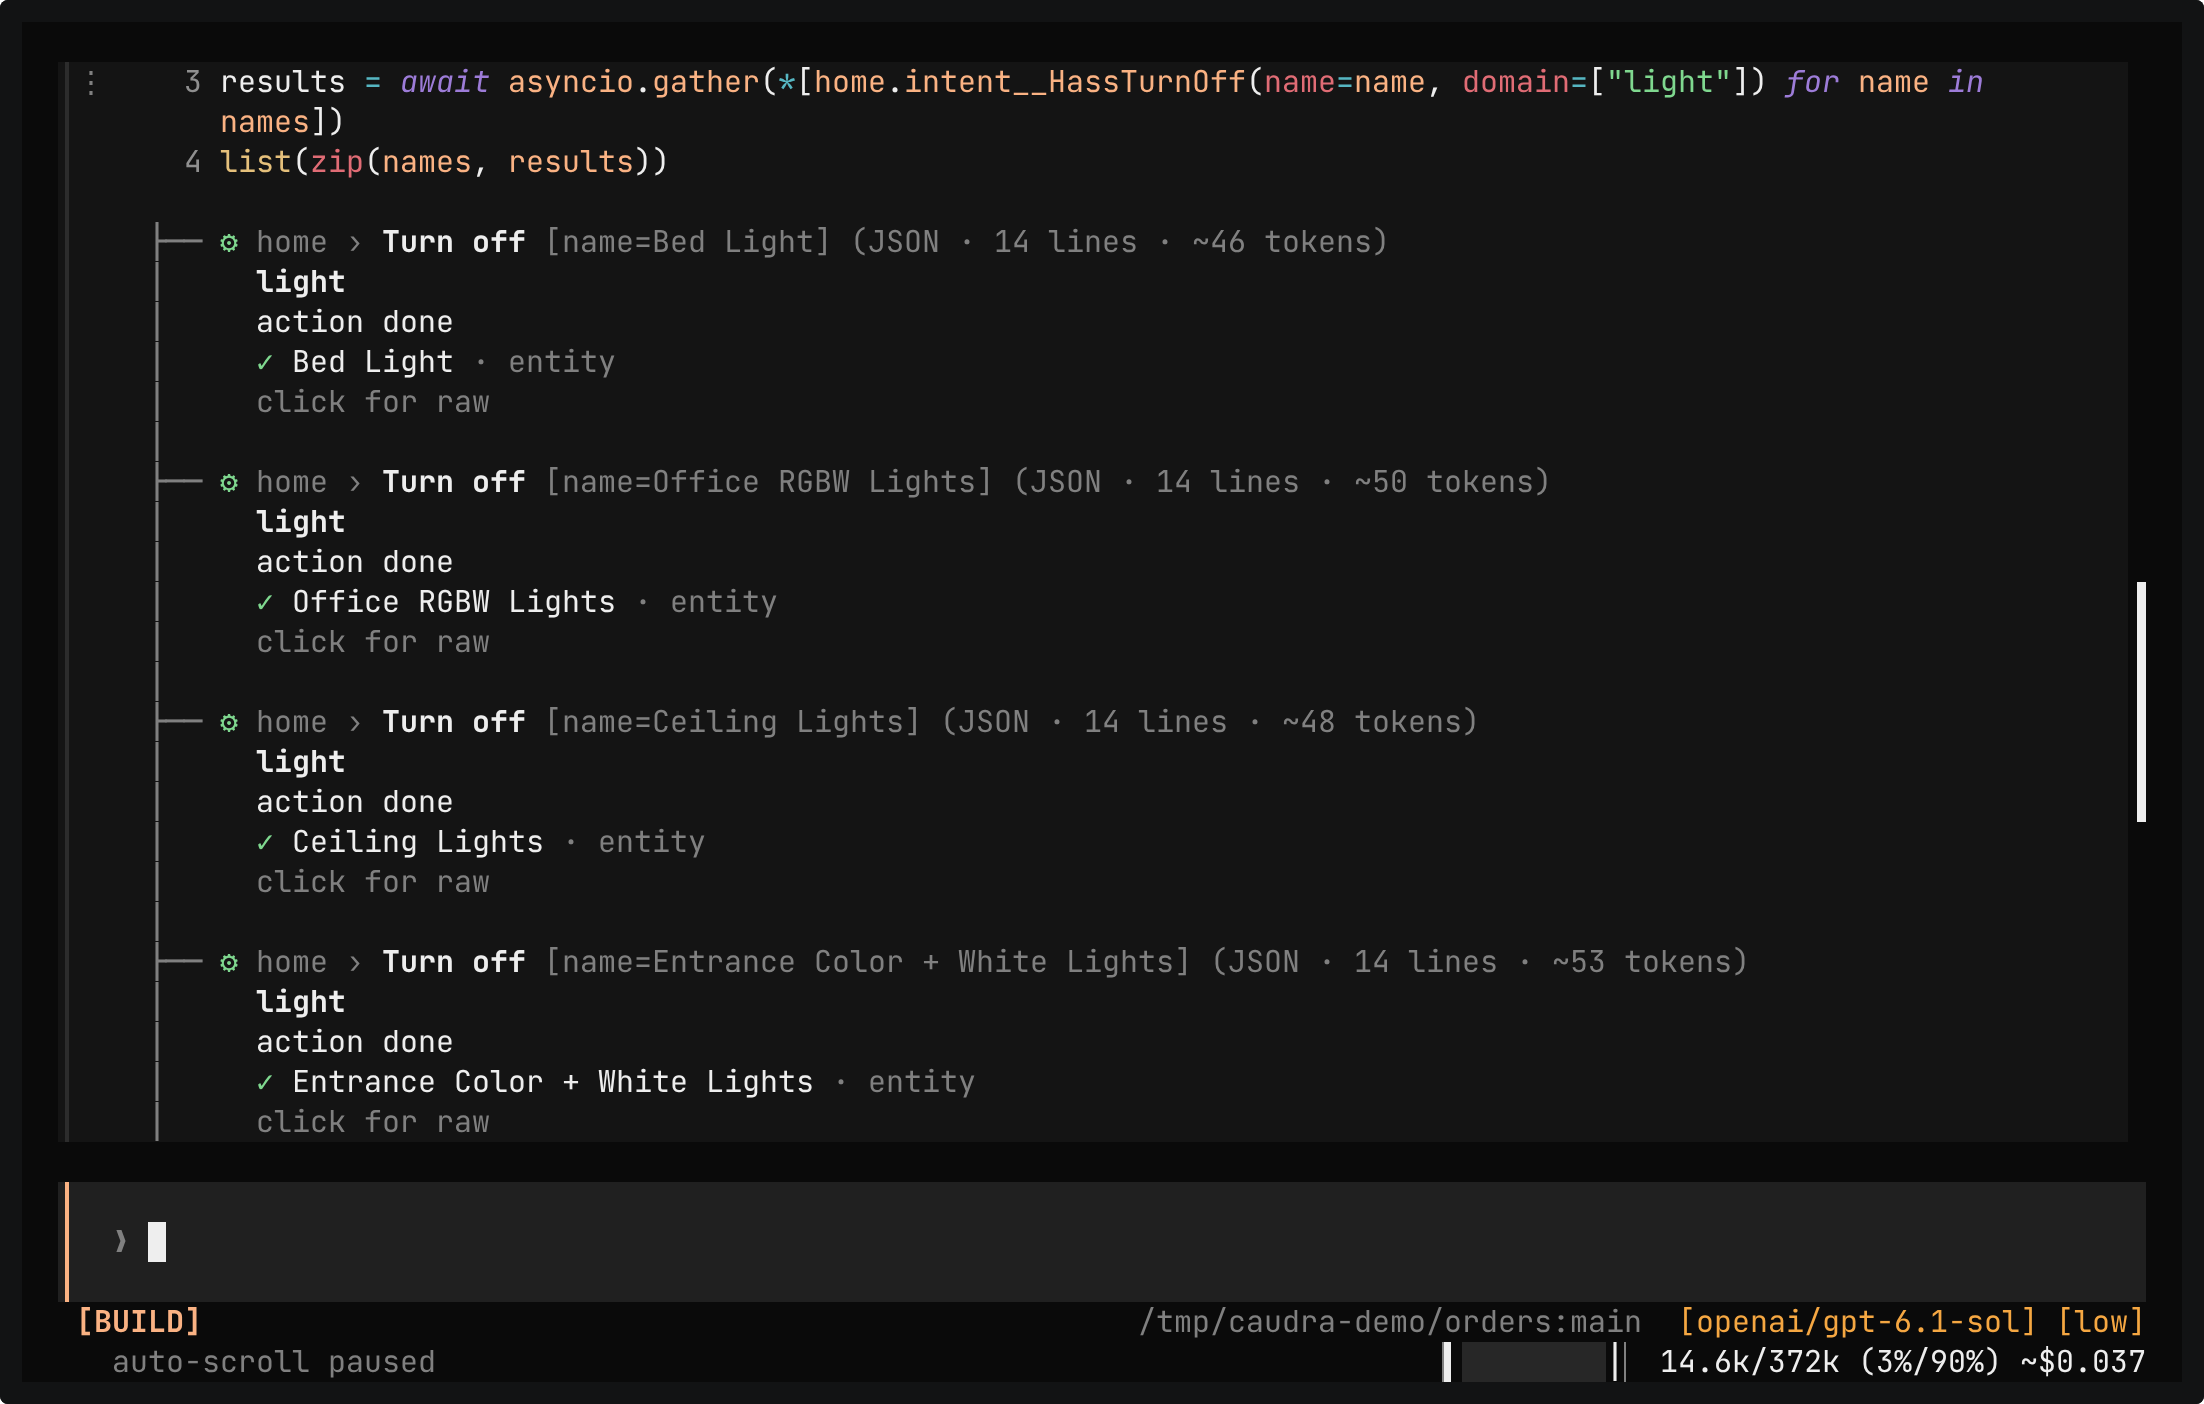2204x1404 pixels.
Task: Click the vertical scrollbar thumb
Action: click(x=2141, y=702)
